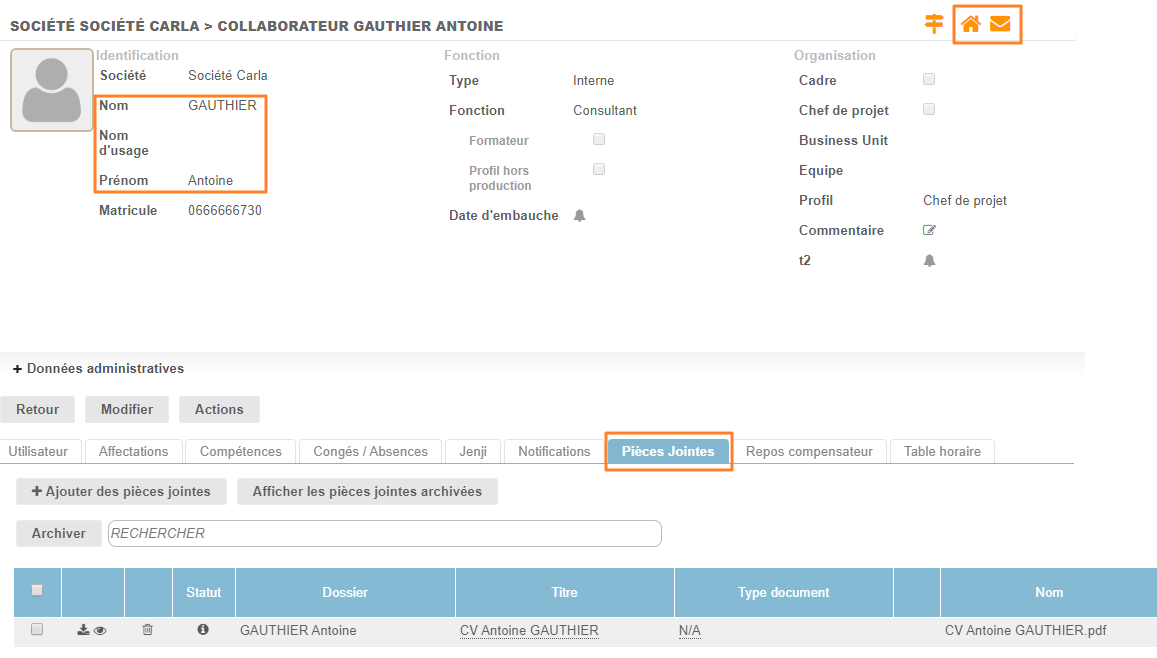Download the CV Antoine GAUTHIER attachment

click(x=83, y=630)
